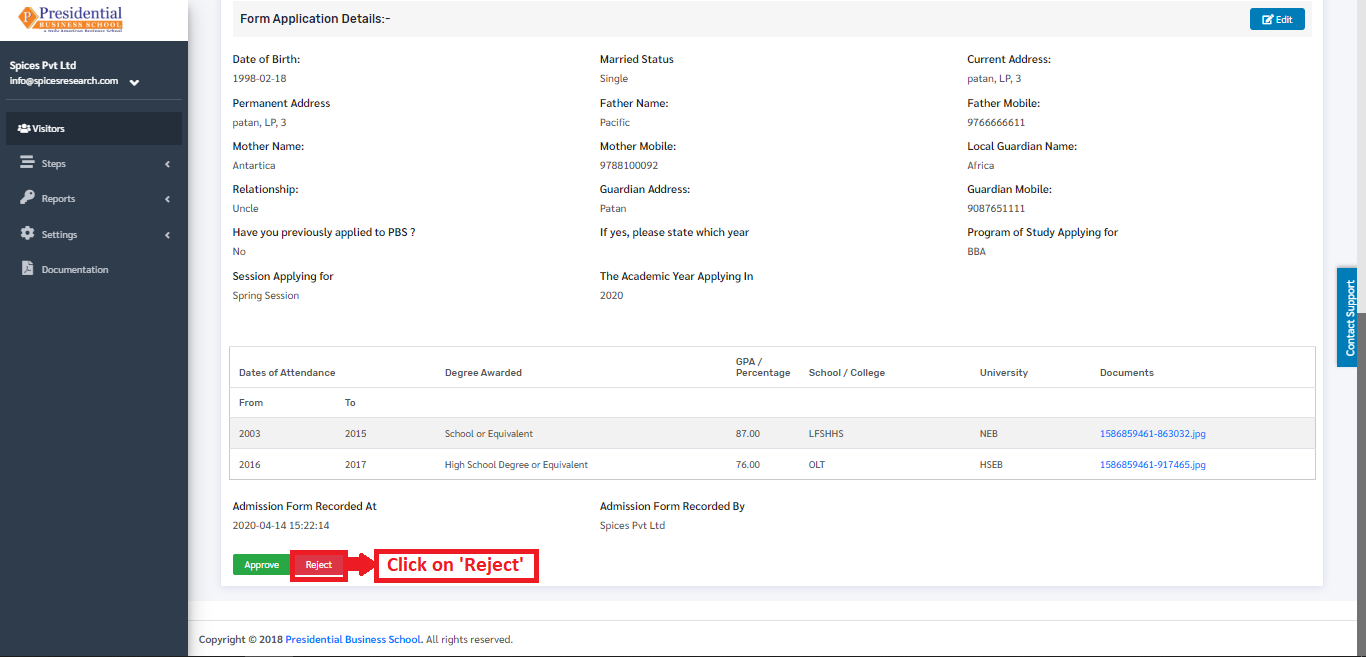Click the mother name Antartica
The height and width of the screenshot is (657, 1366).
pyautogui.click(x=254, y=165)
